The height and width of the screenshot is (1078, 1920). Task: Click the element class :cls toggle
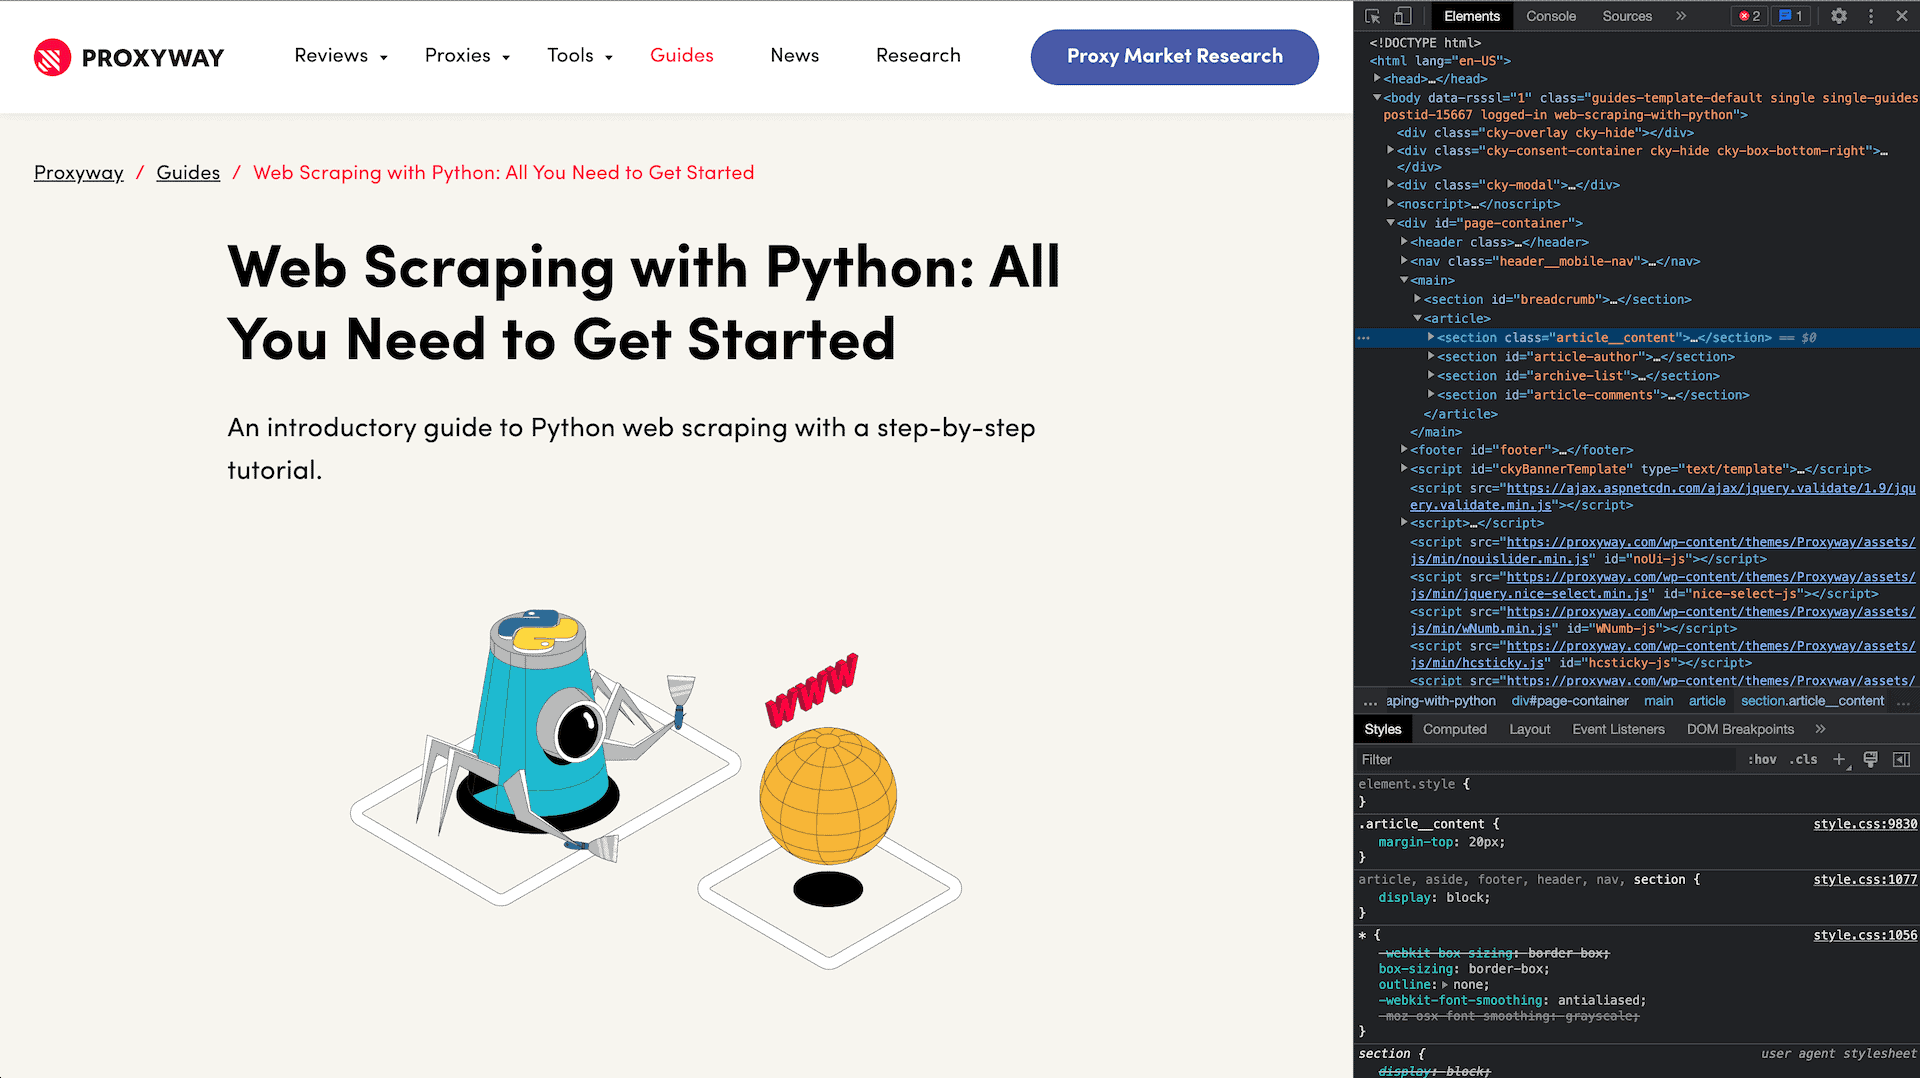tap(1803, 759)
